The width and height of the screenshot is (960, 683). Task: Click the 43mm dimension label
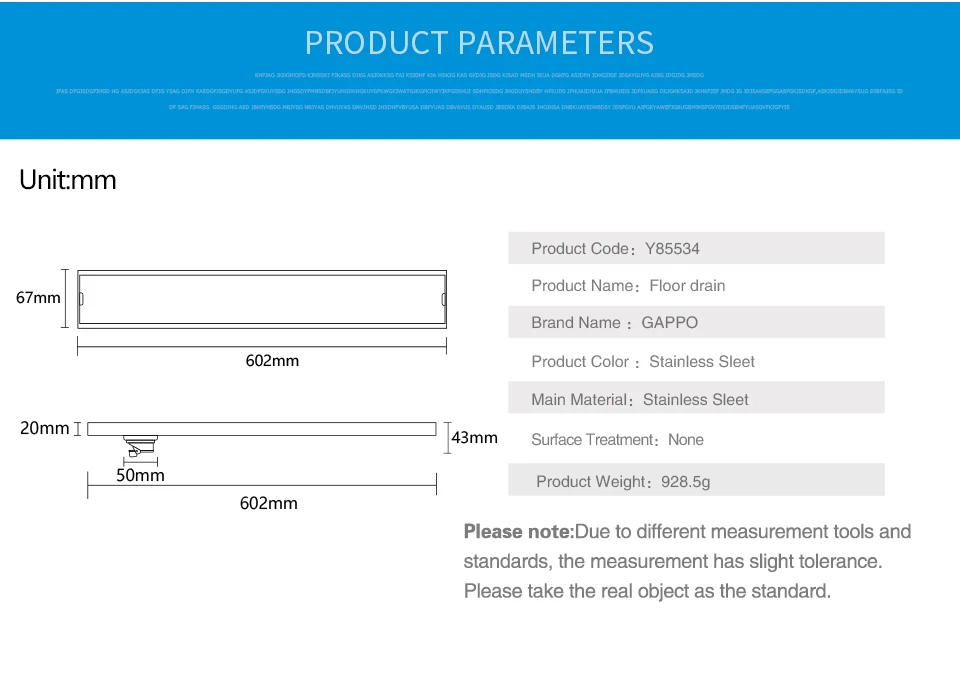tap(475, 437)
